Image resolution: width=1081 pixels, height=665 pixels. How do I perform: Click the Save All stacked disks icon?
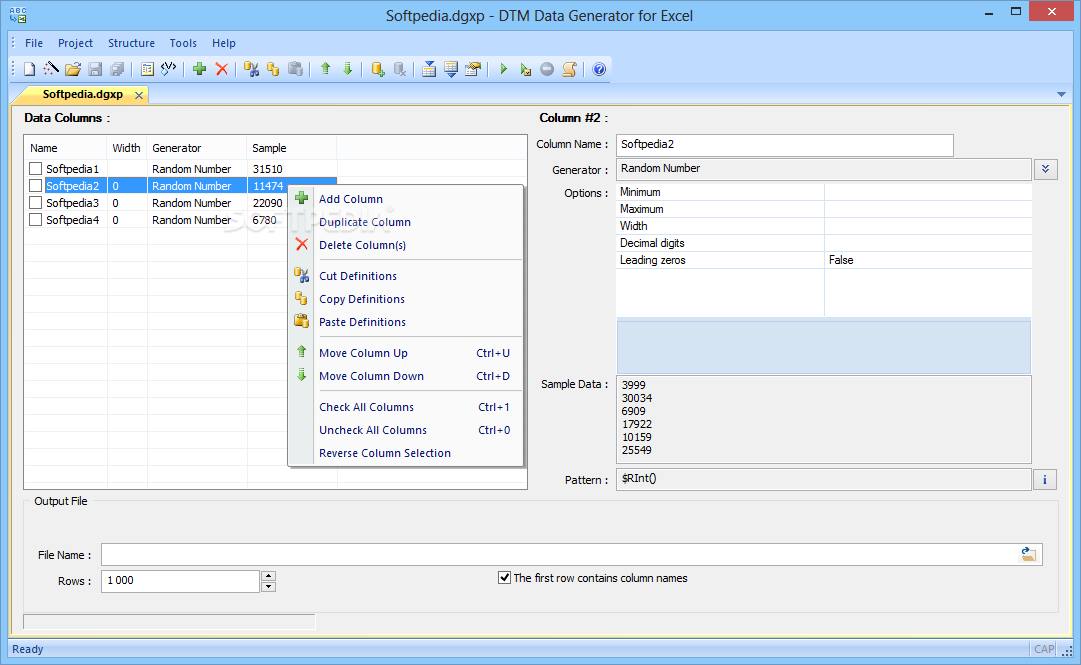pyautogui.click(x=117, y=69)
